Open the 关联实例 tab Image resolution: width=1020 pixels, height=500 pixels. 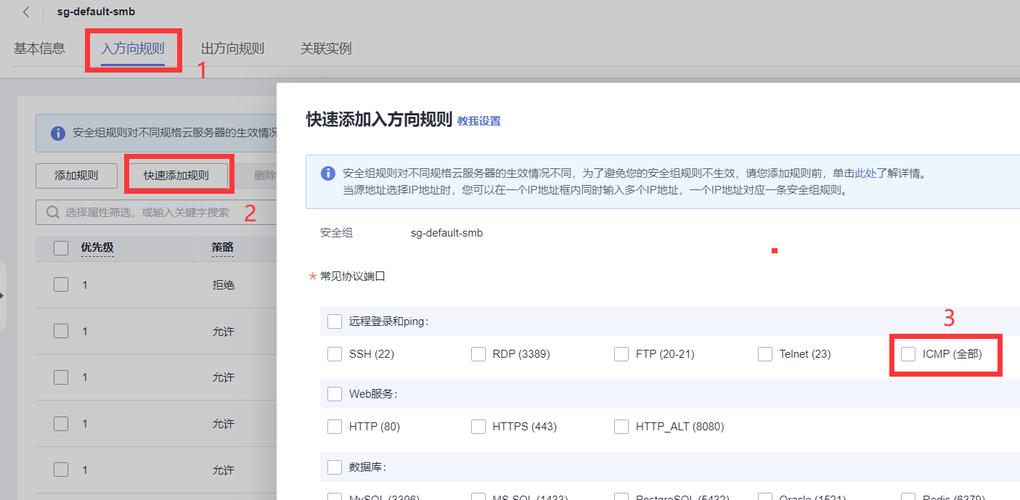pos(326,49)
